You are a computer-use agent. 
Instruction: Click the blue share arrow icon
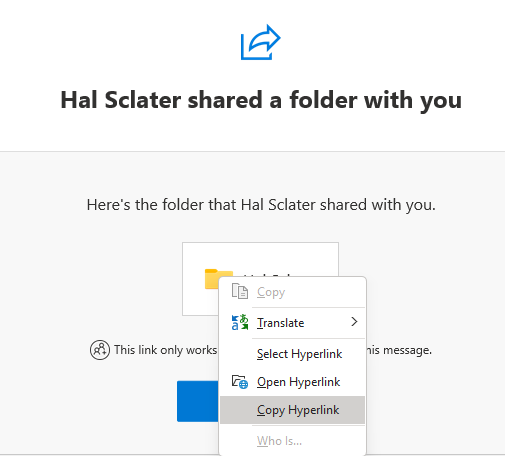tap(261, 42)
